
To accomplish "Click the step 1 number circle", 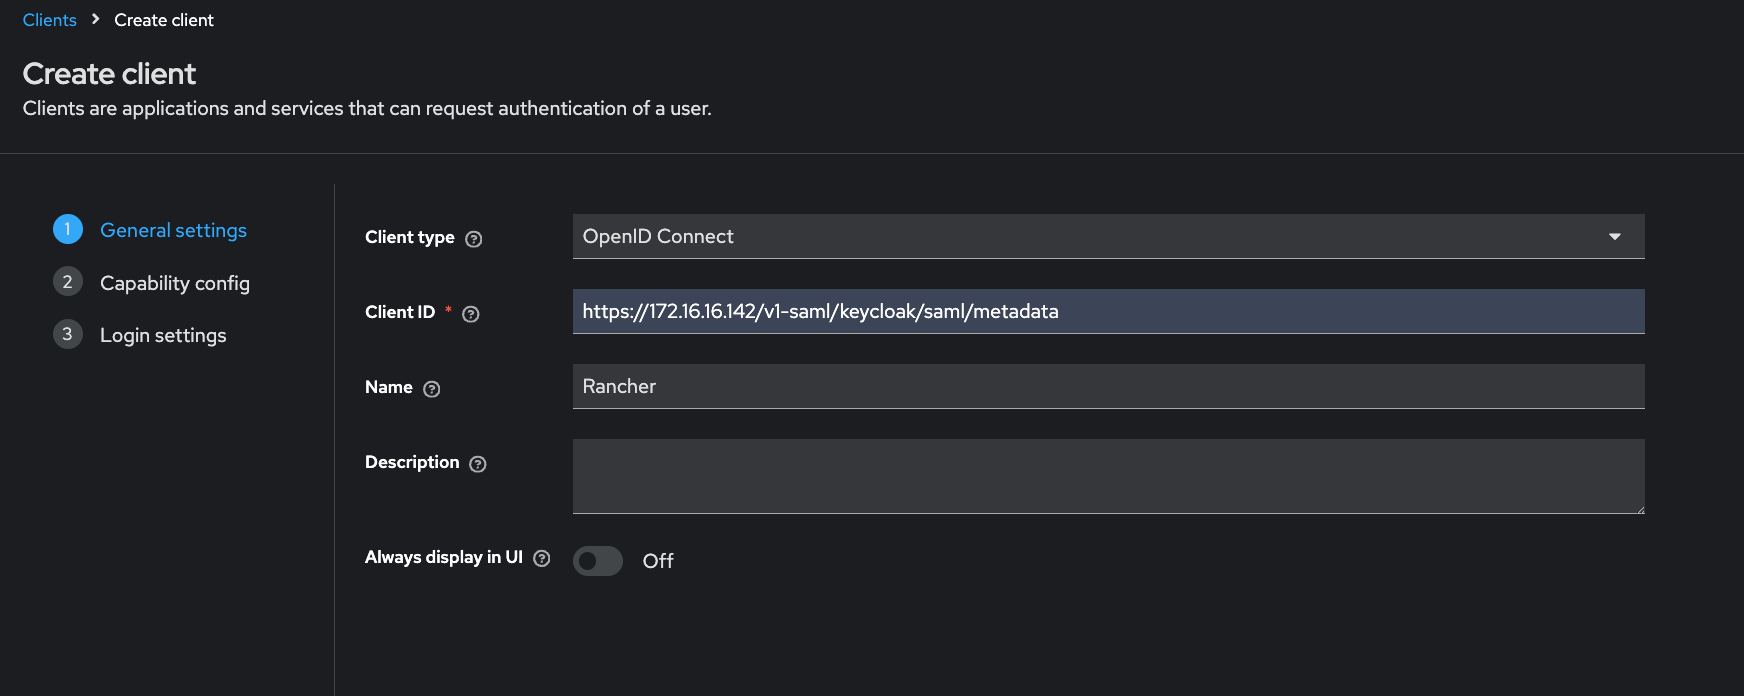I will point(67,229).
